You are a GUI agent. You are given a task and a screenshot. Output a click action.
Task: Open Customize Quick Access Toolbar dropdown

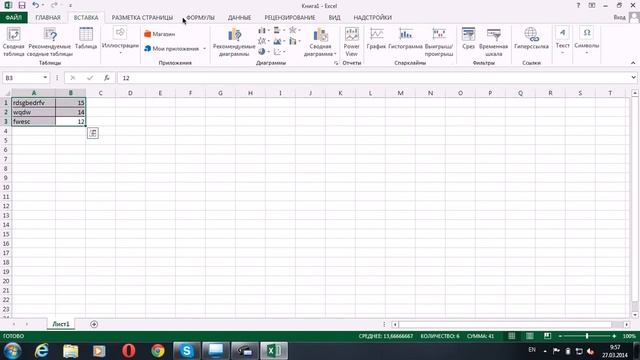[x=70, y=5]
